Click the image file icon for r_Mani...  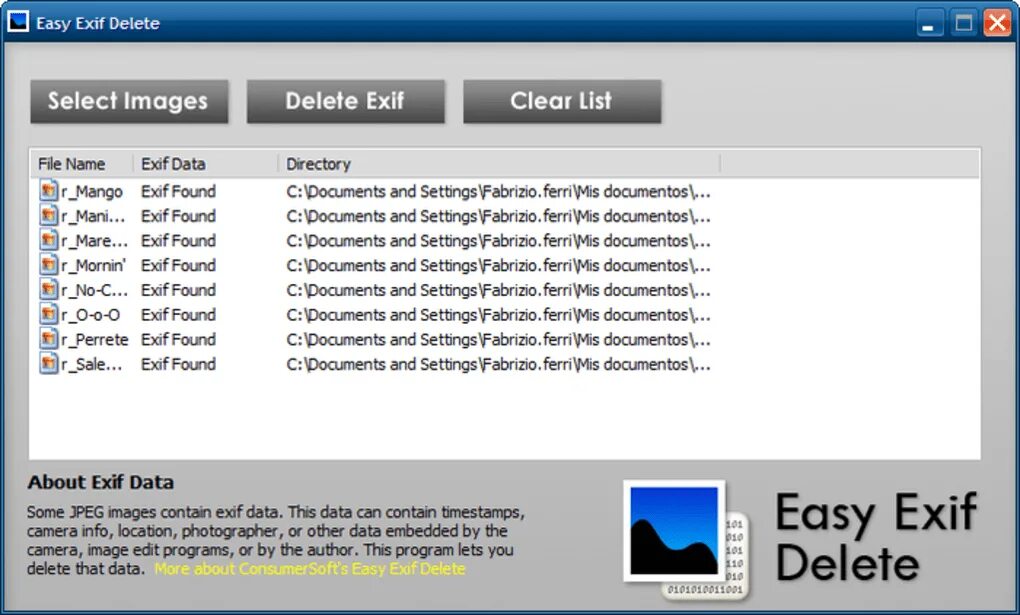(x=49, y=216)
